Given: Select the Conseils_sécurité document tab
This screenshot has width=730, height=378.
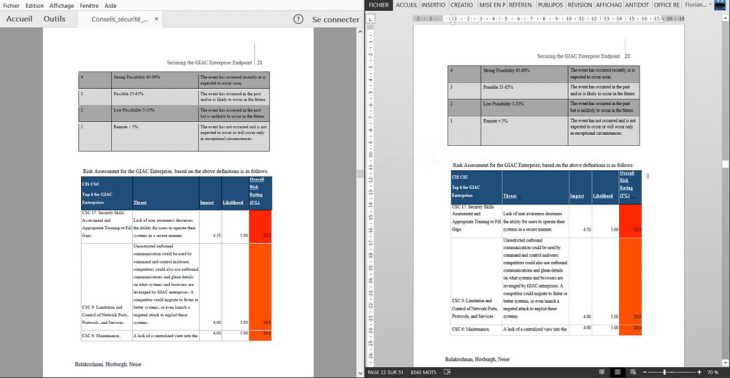Looking at the screenshot, I should pos(120,19).
